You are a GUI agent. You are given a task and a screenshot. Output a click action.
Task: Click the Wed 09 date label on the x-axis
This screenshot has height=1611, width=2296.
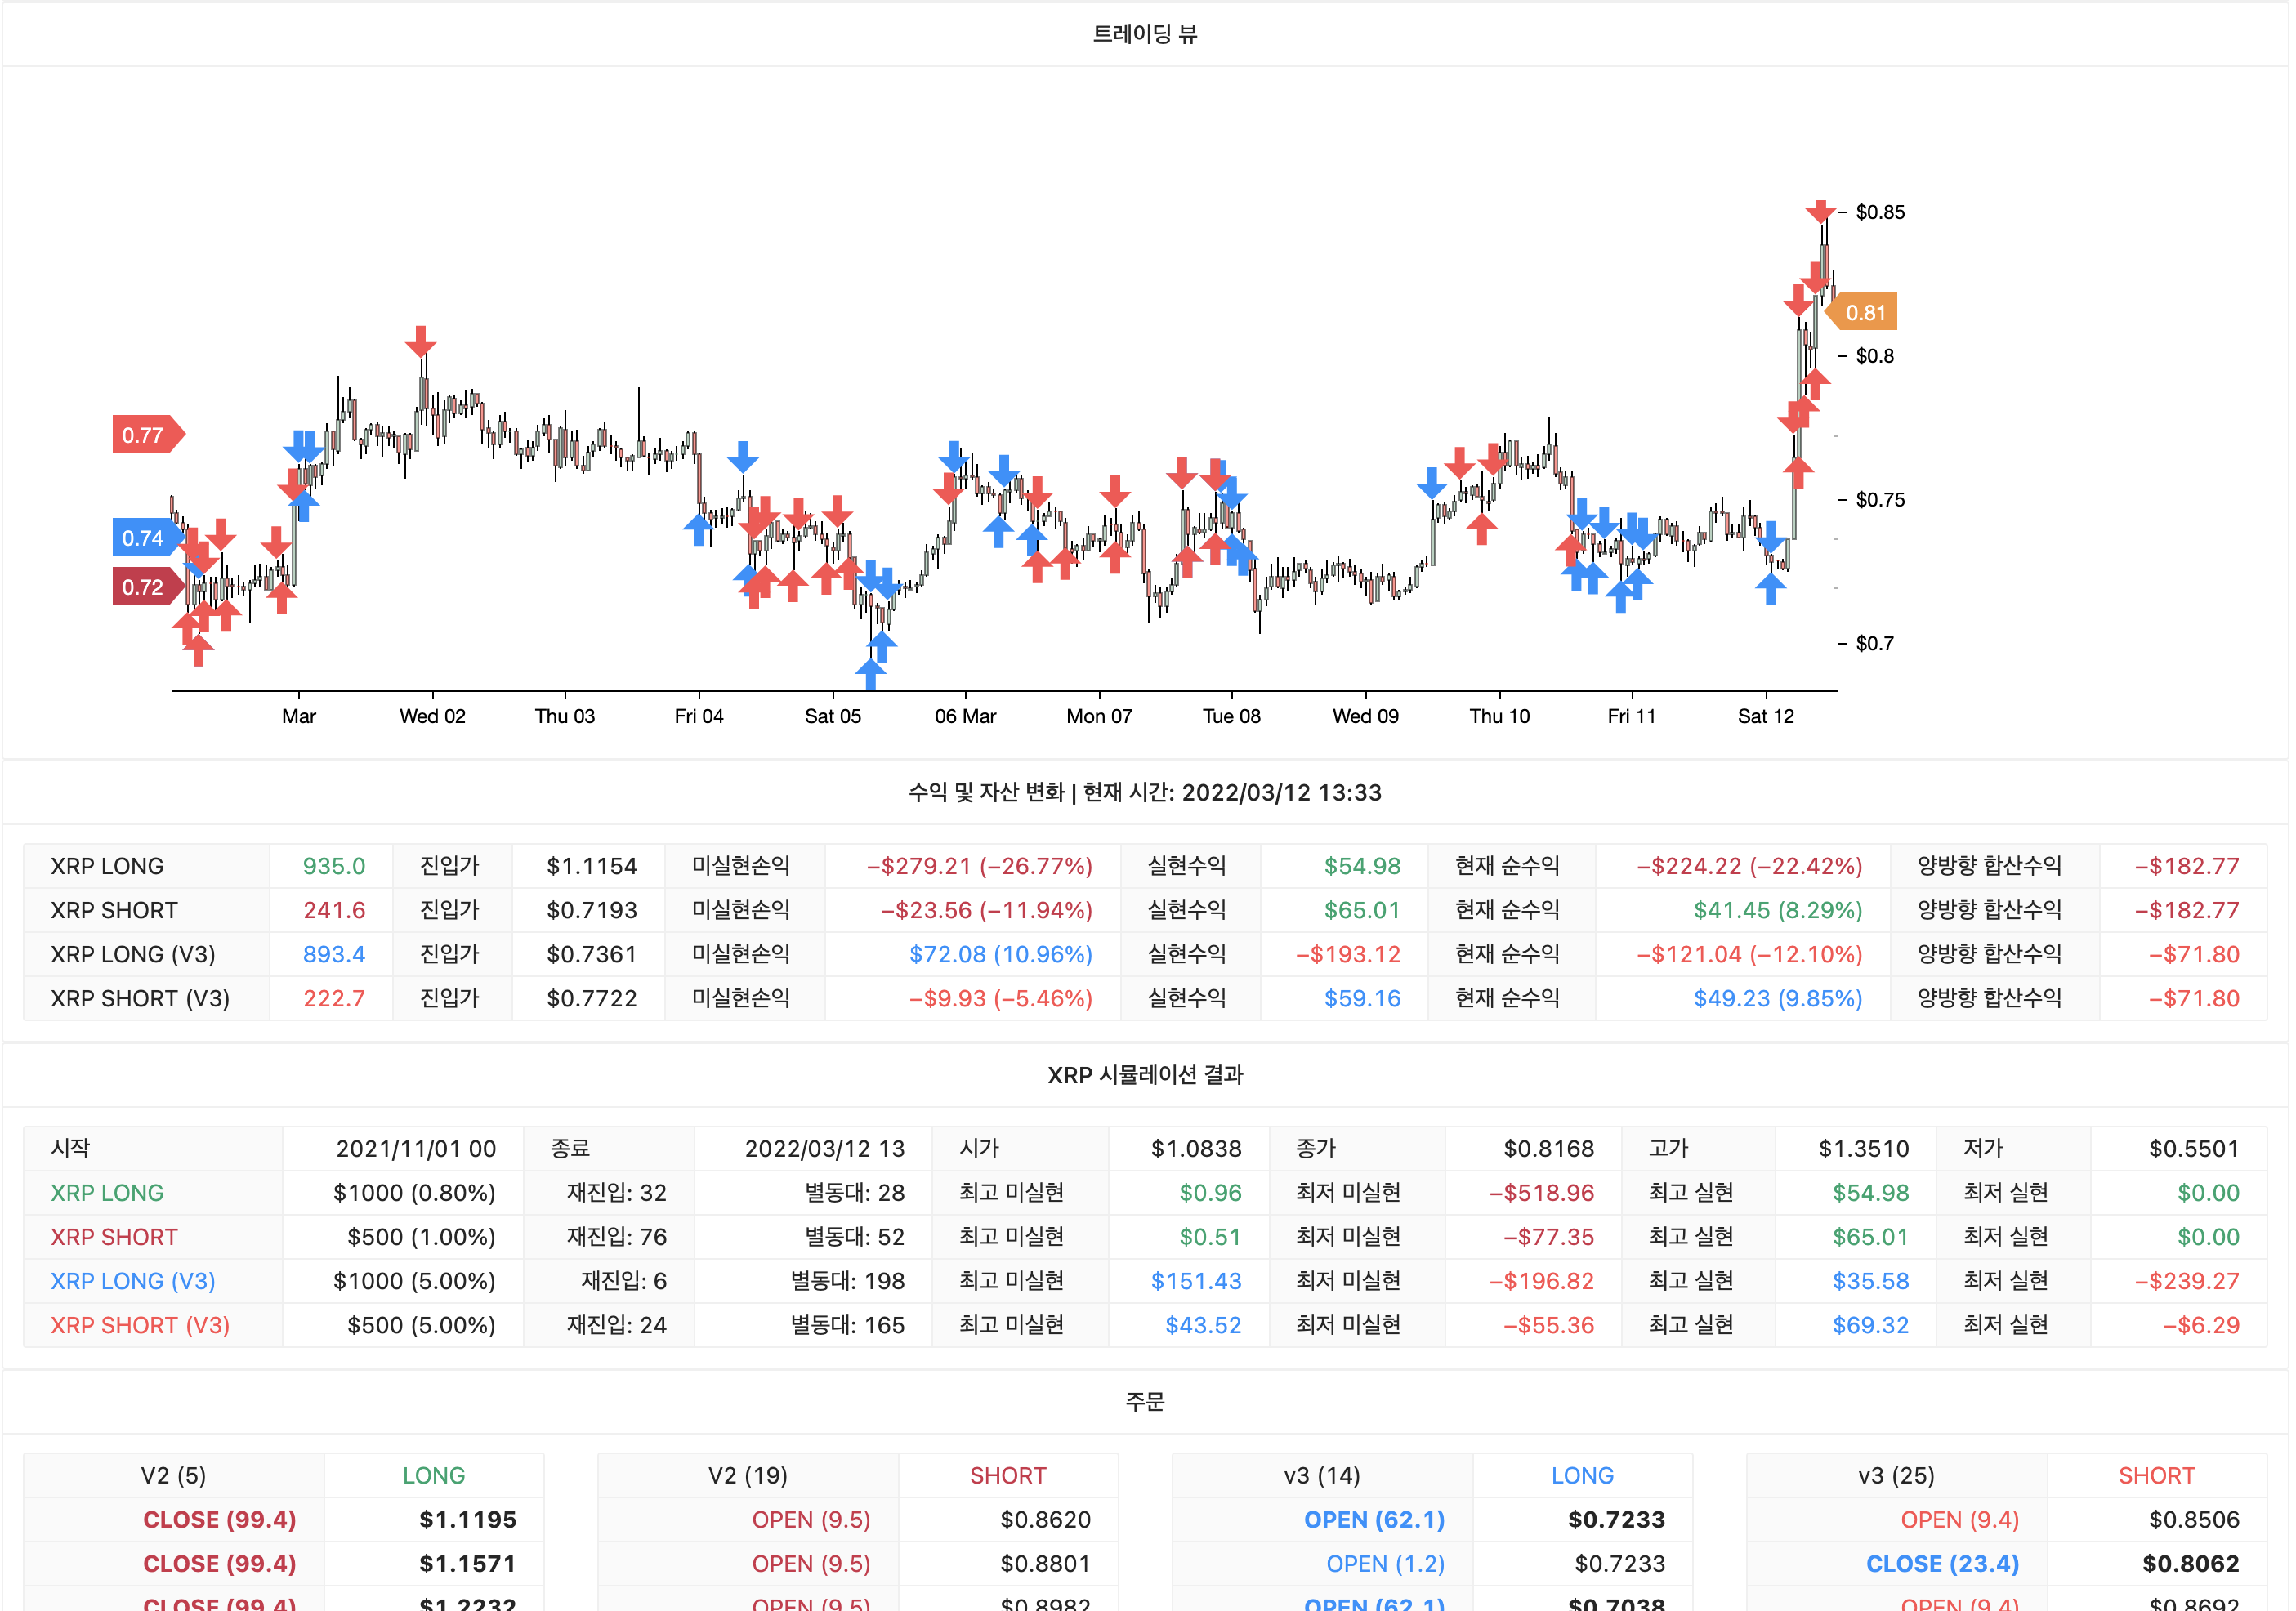(x=1365, y=716)
